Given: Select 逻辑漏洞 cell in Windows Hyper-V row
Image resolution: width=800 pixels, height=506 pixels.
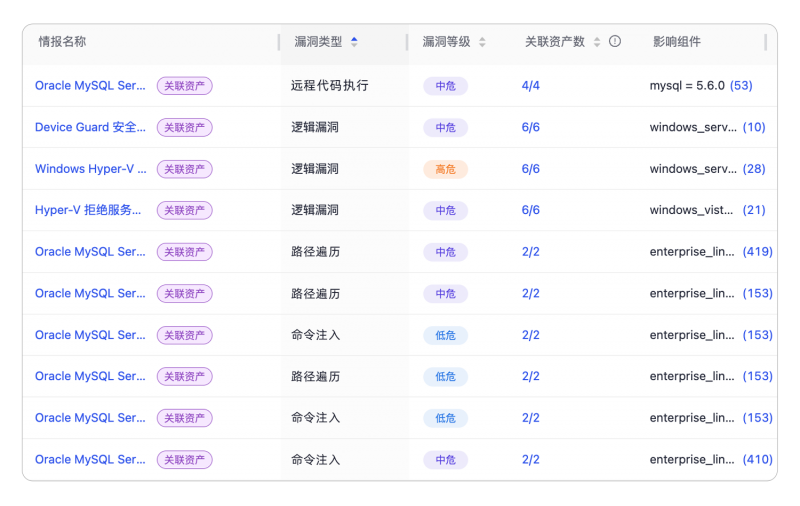Looking at the screenshot, I should (315, 169).
